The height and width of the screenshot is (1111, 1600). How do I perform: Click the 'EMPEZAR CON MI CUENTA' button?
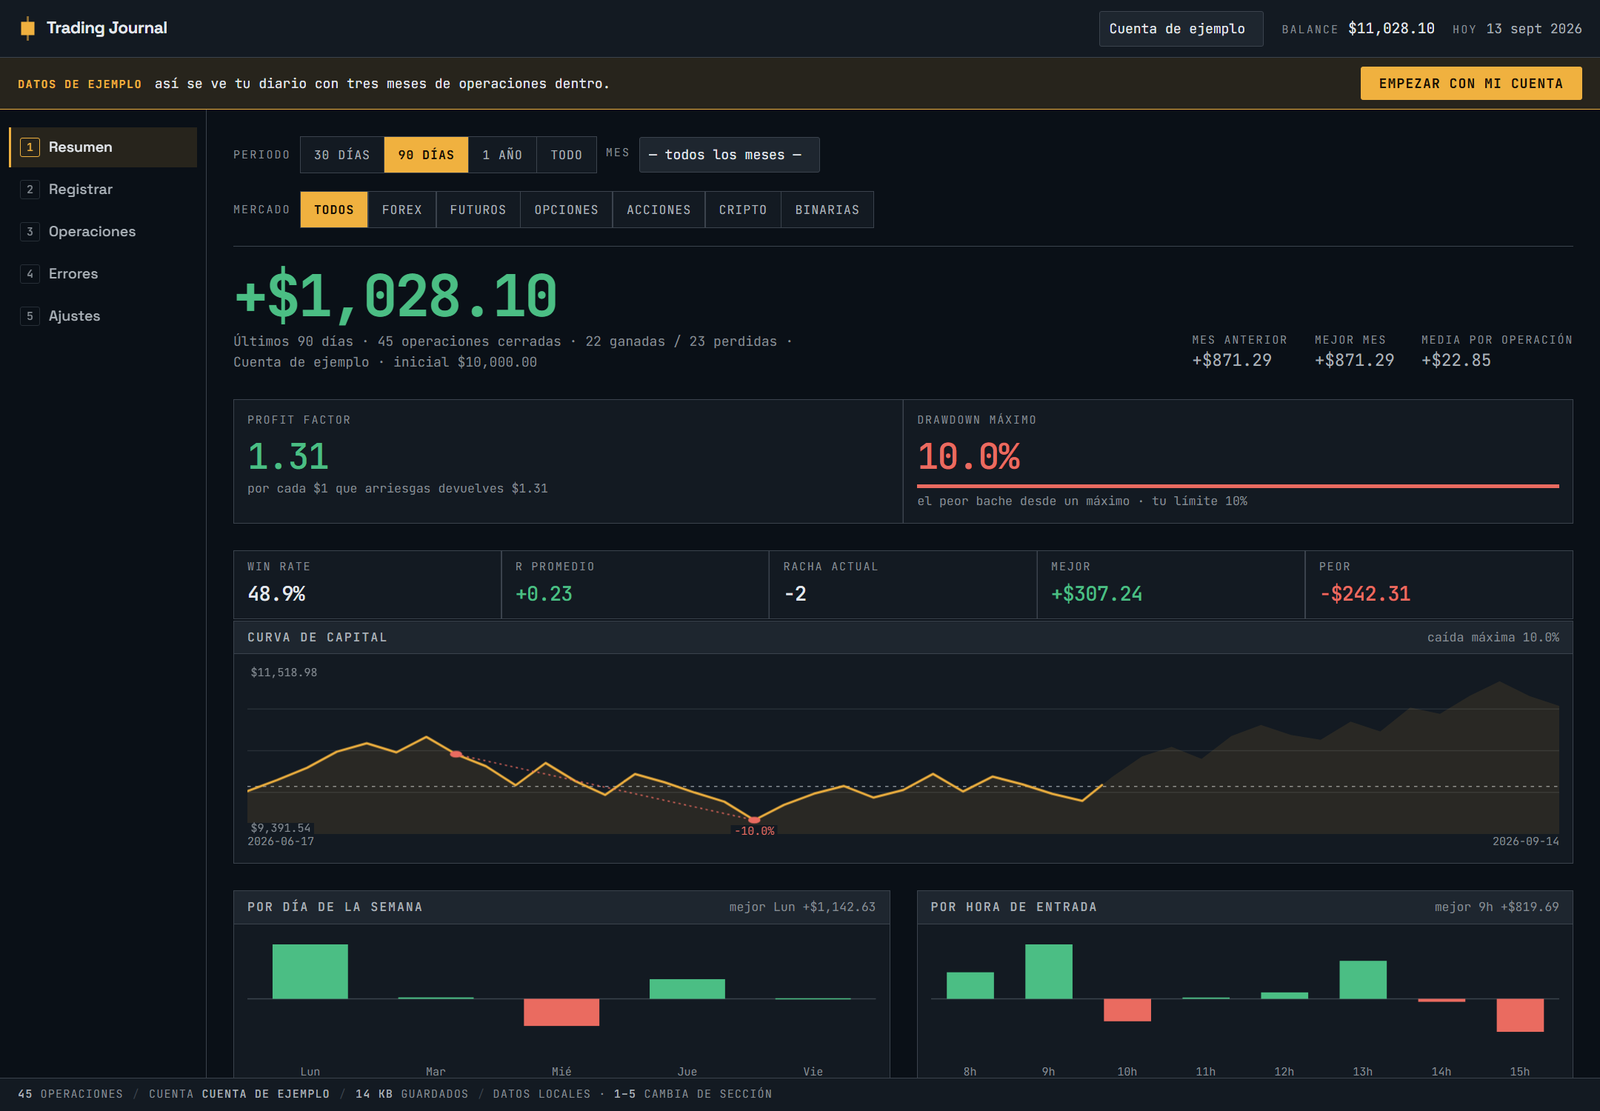1471,83
